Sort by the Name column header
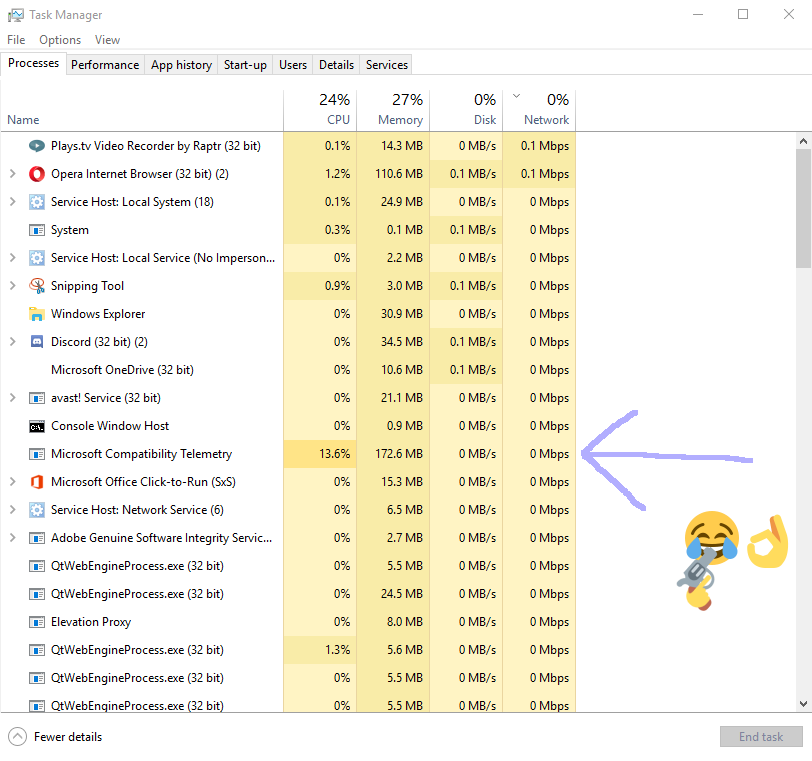This screenshot has width=812, height=761. pyautogui.click(x=142, y=110)
